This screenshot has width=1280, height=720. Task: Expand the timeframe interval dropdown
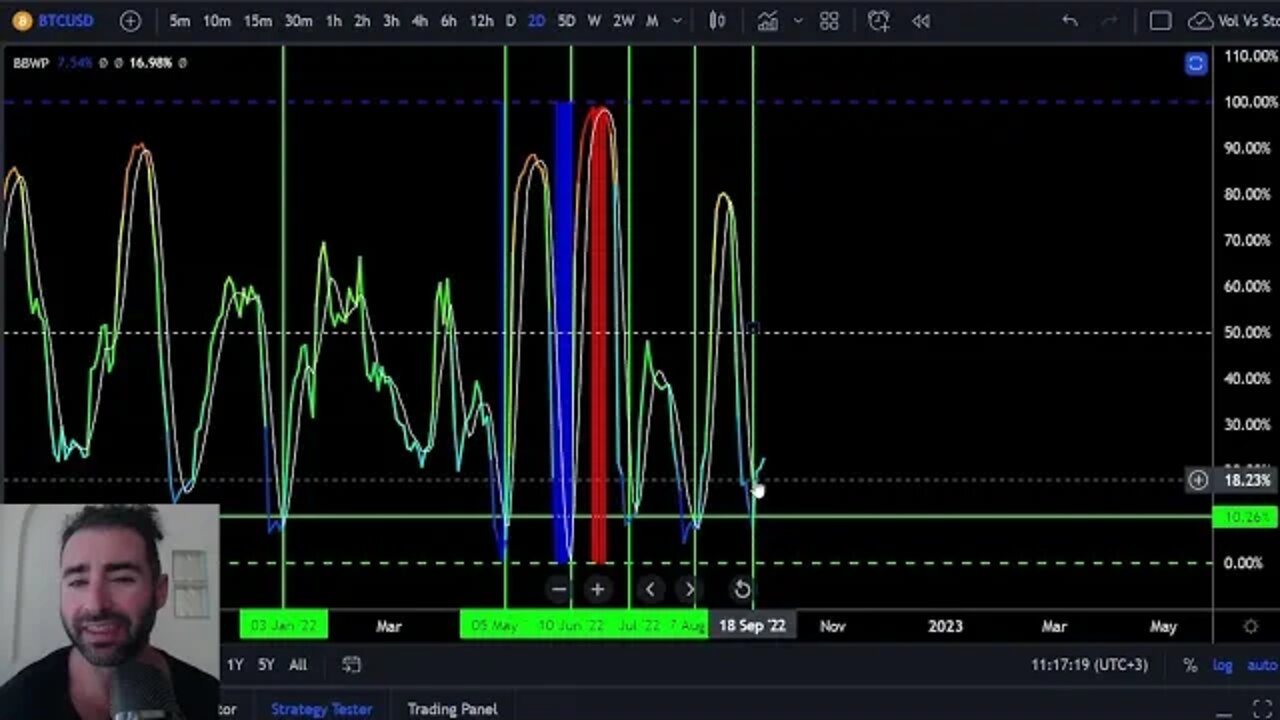[677, 20]
